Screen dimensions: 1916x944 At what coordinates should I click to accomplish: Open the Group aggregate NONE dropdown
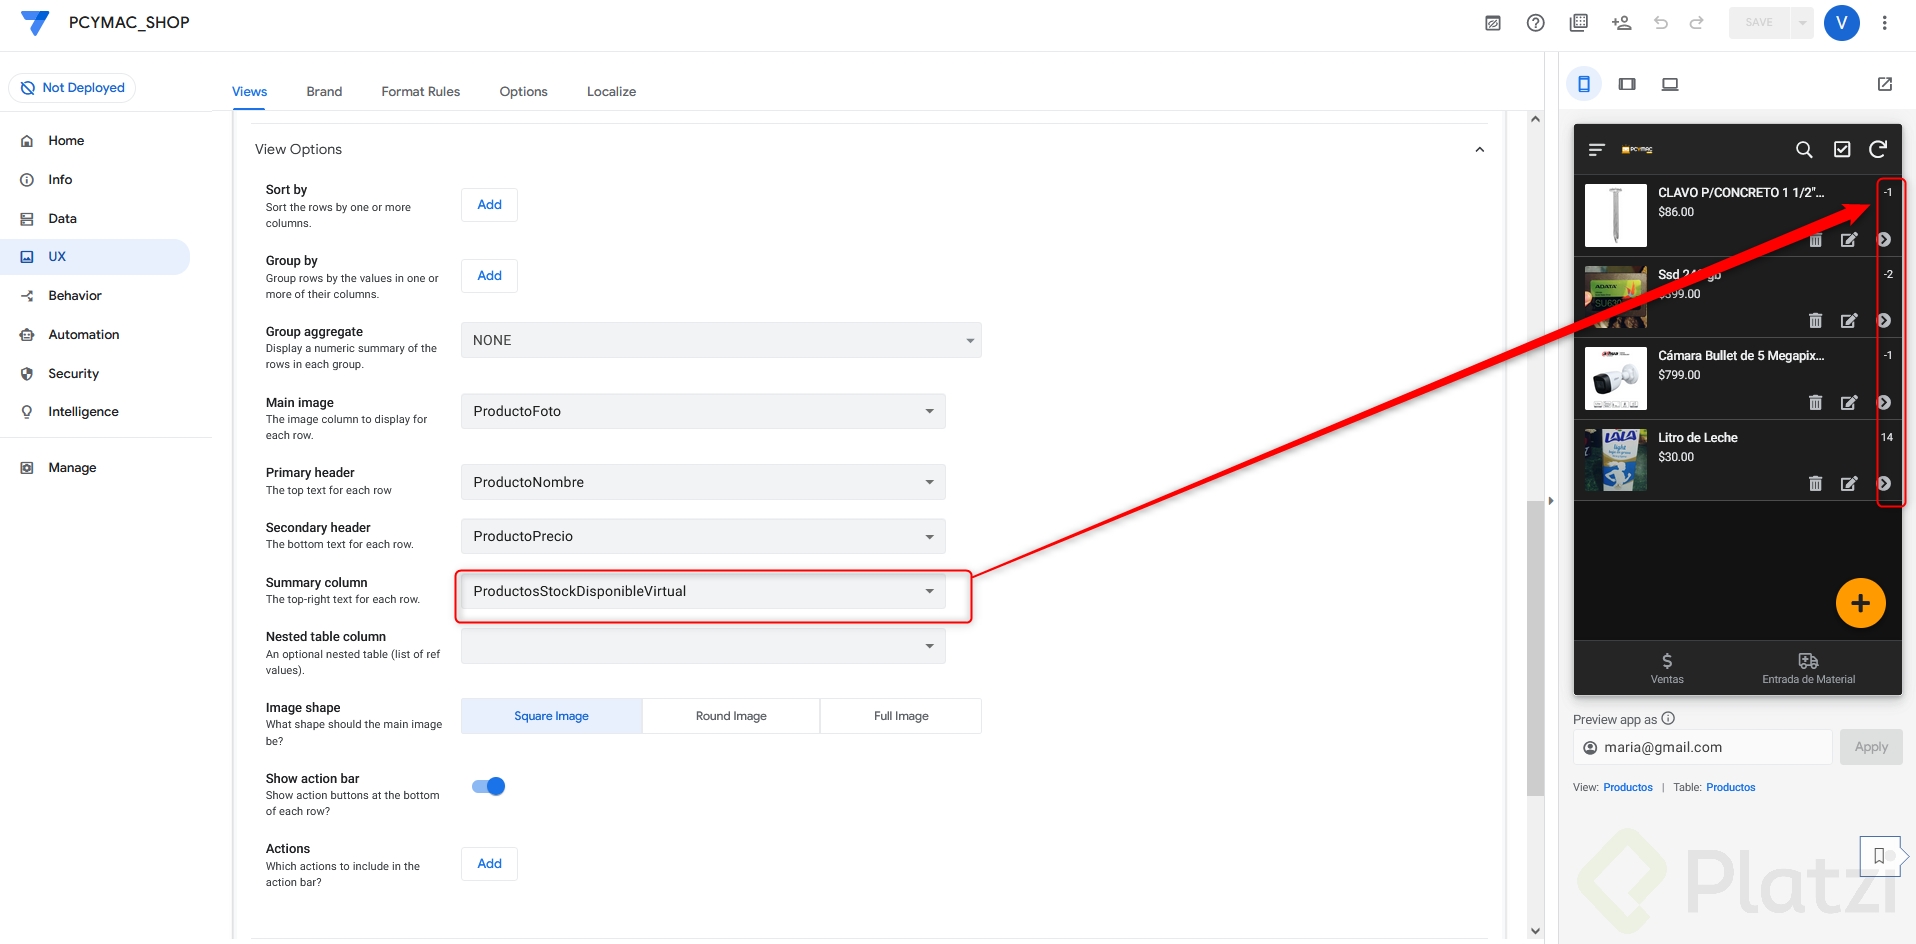pyautogui.click(x=721, y=340)
